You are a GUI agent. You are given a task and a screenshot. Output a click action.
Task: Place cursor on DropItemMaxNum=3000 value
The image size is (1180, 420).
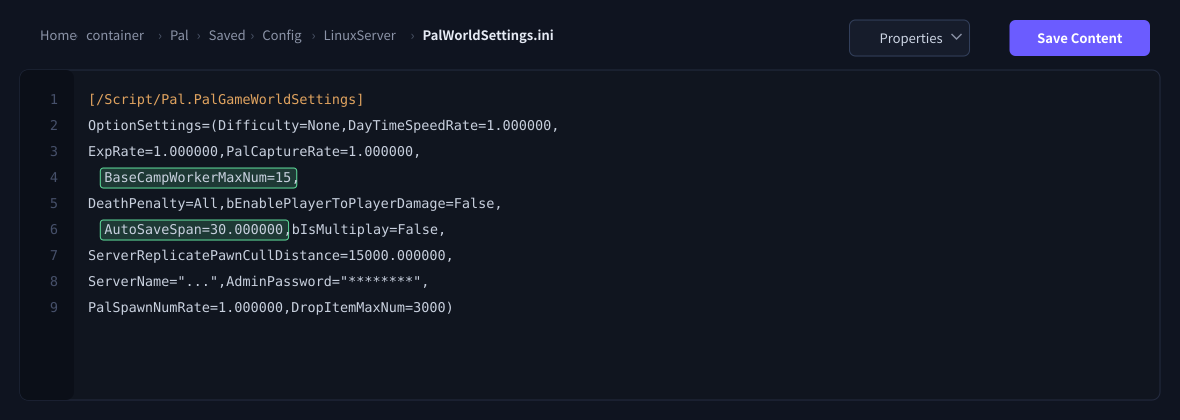pos(367,307)
